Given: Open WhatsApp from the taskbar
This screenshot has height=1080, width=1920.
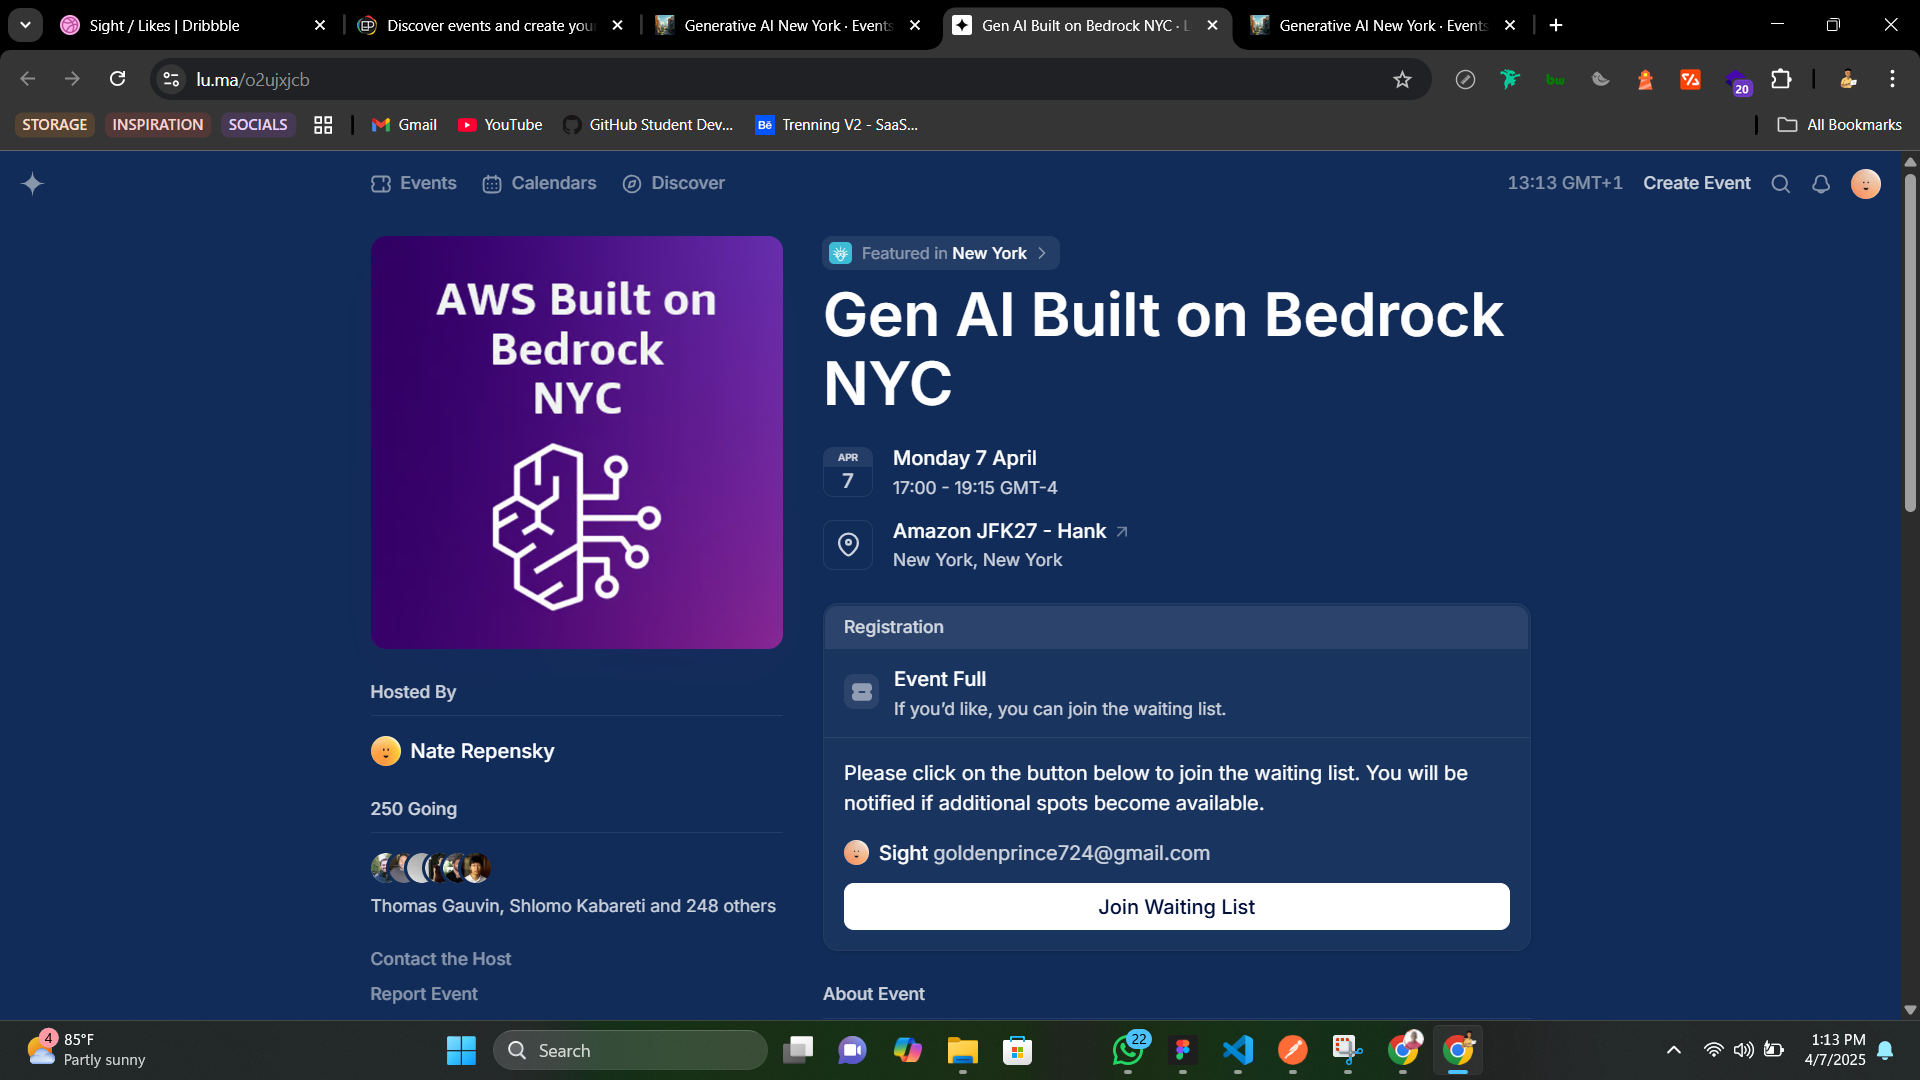Looking at the screenshot, I should point(1128,1050).
